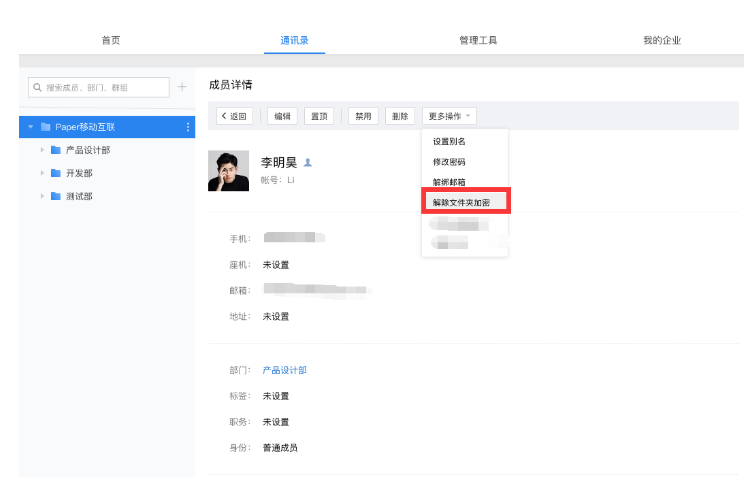Click the 测试部 folder icon
The image size is (744, 491).
[x=56, y=196]
